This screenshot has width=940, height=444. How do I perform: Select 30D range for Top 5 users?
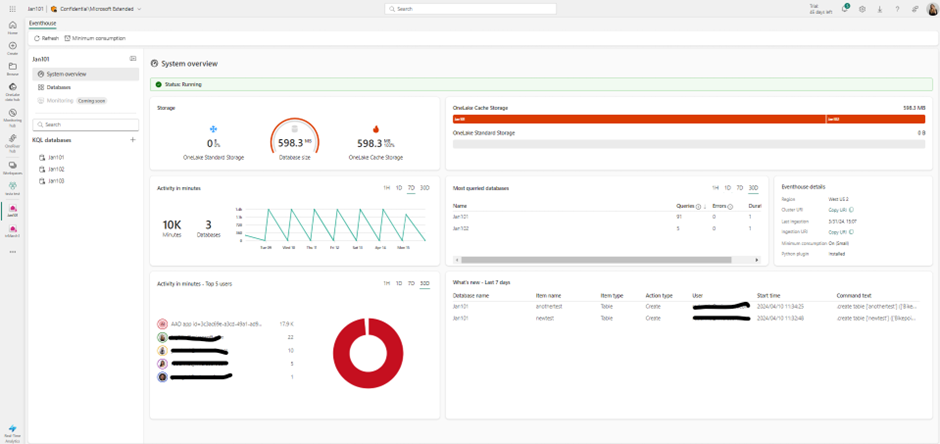(x=424, y=283)
